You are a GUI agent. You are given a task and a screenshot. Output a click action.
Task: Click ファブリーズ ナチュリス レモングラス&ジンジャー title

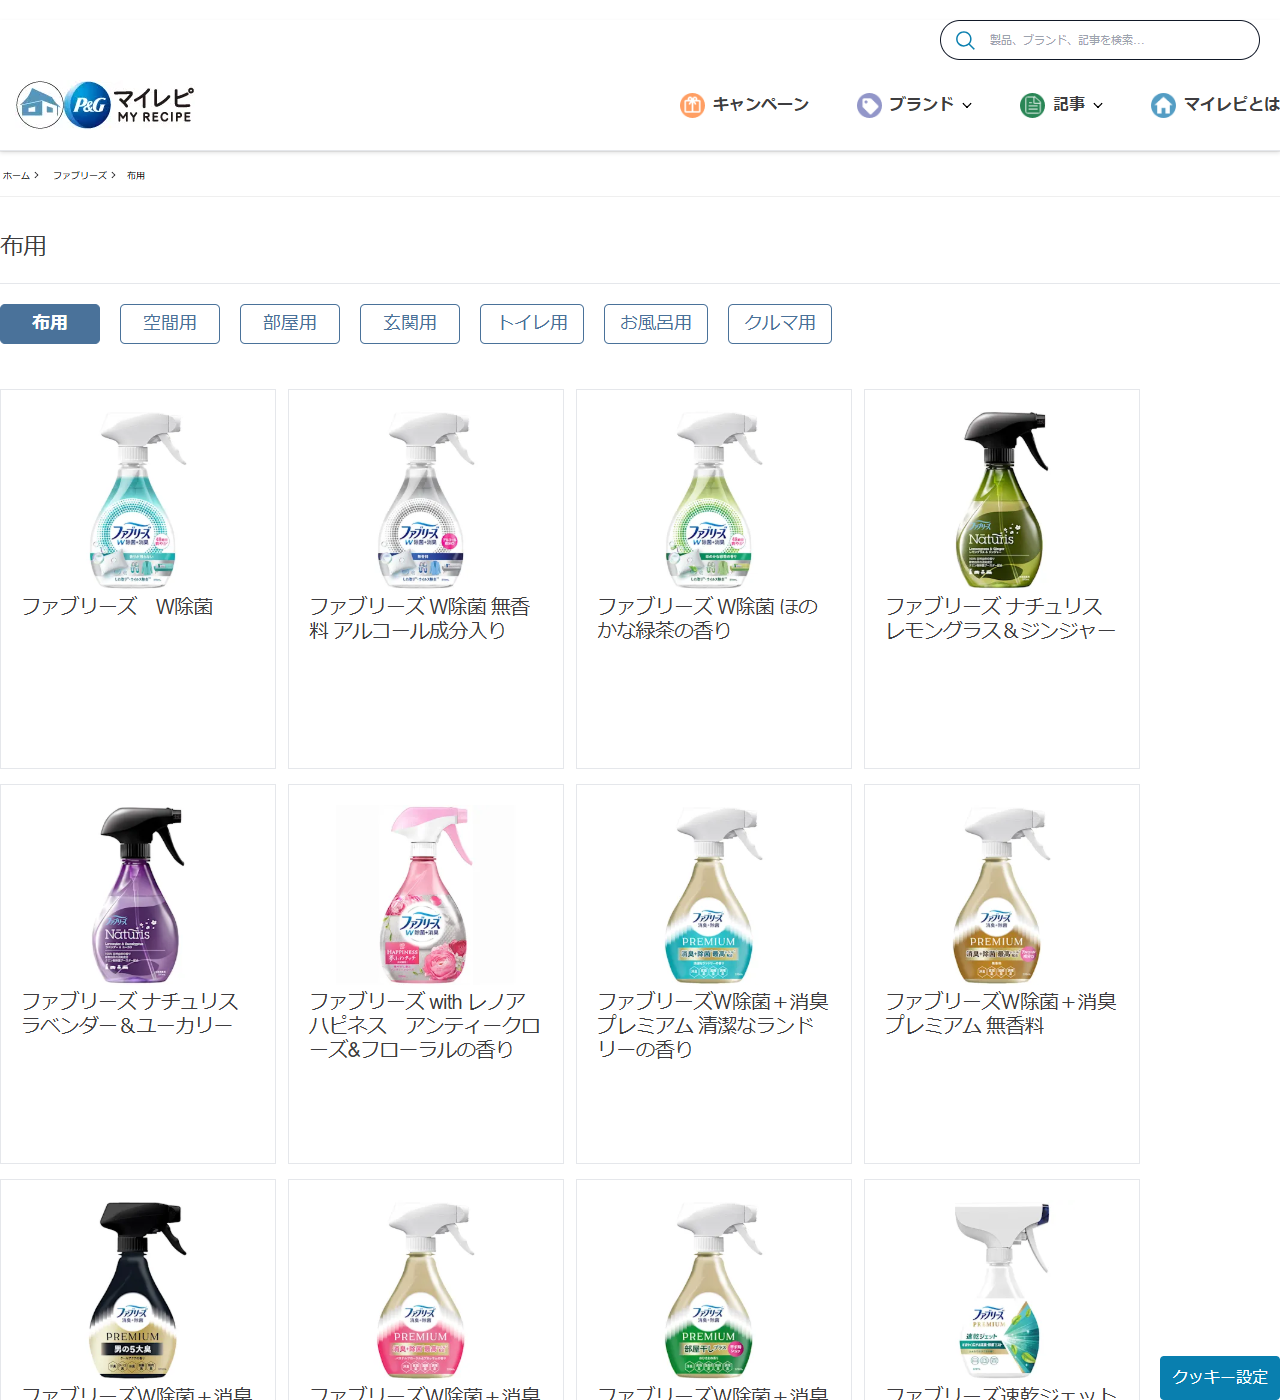[1001, 619]
